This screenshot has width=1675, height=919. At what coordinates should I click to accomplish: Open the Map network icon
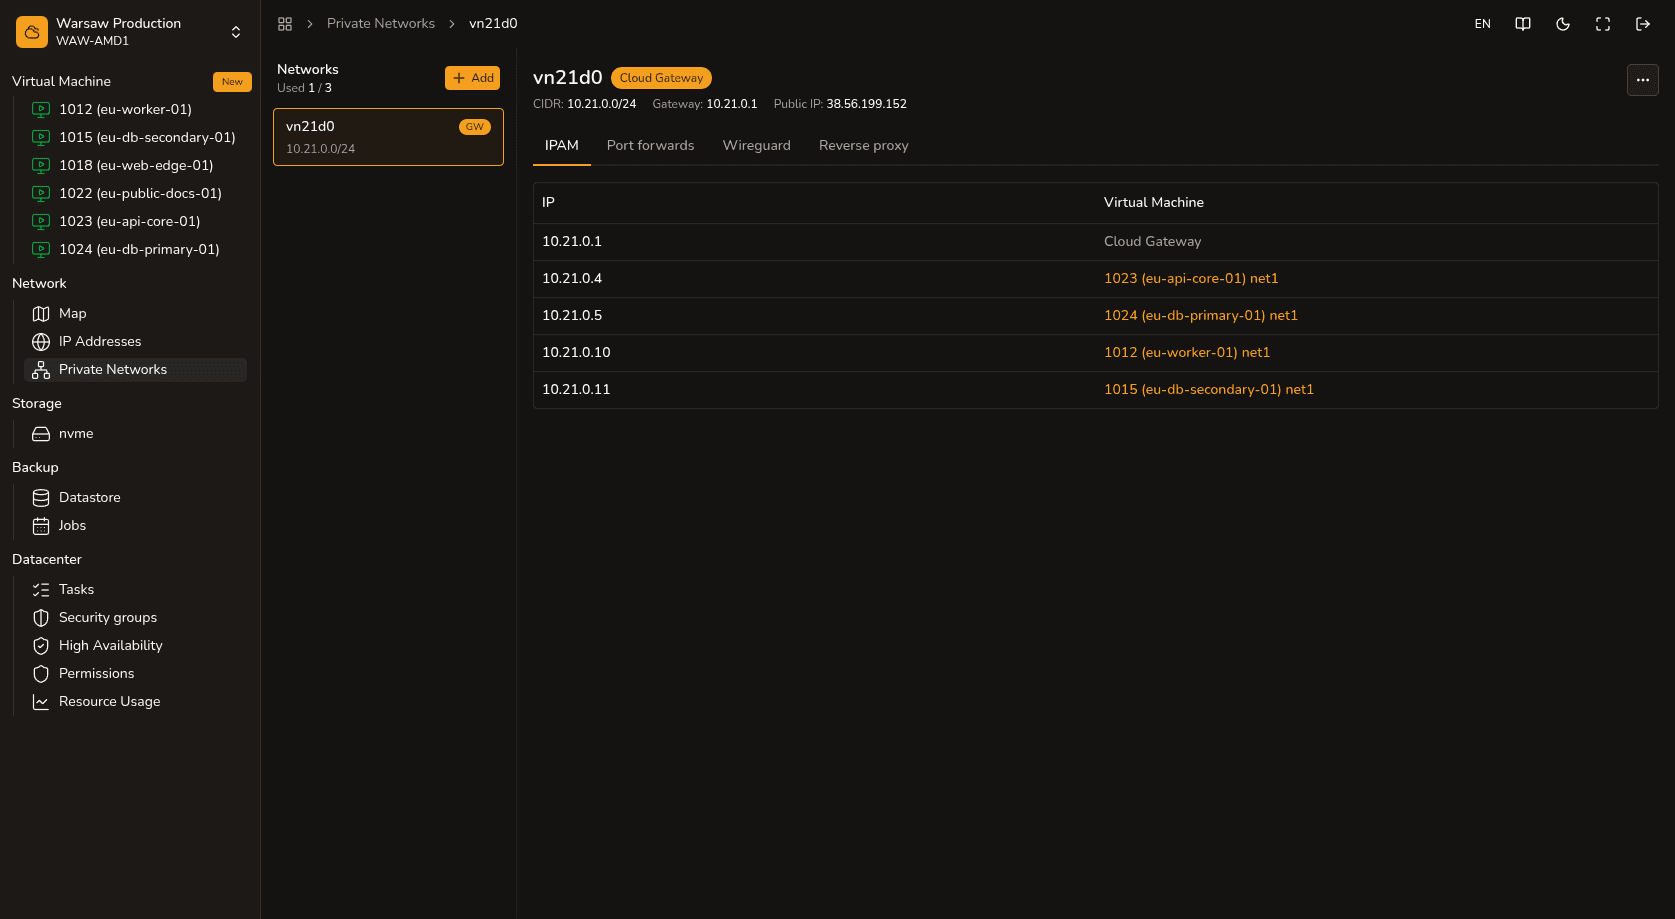[x=41, y=314]
